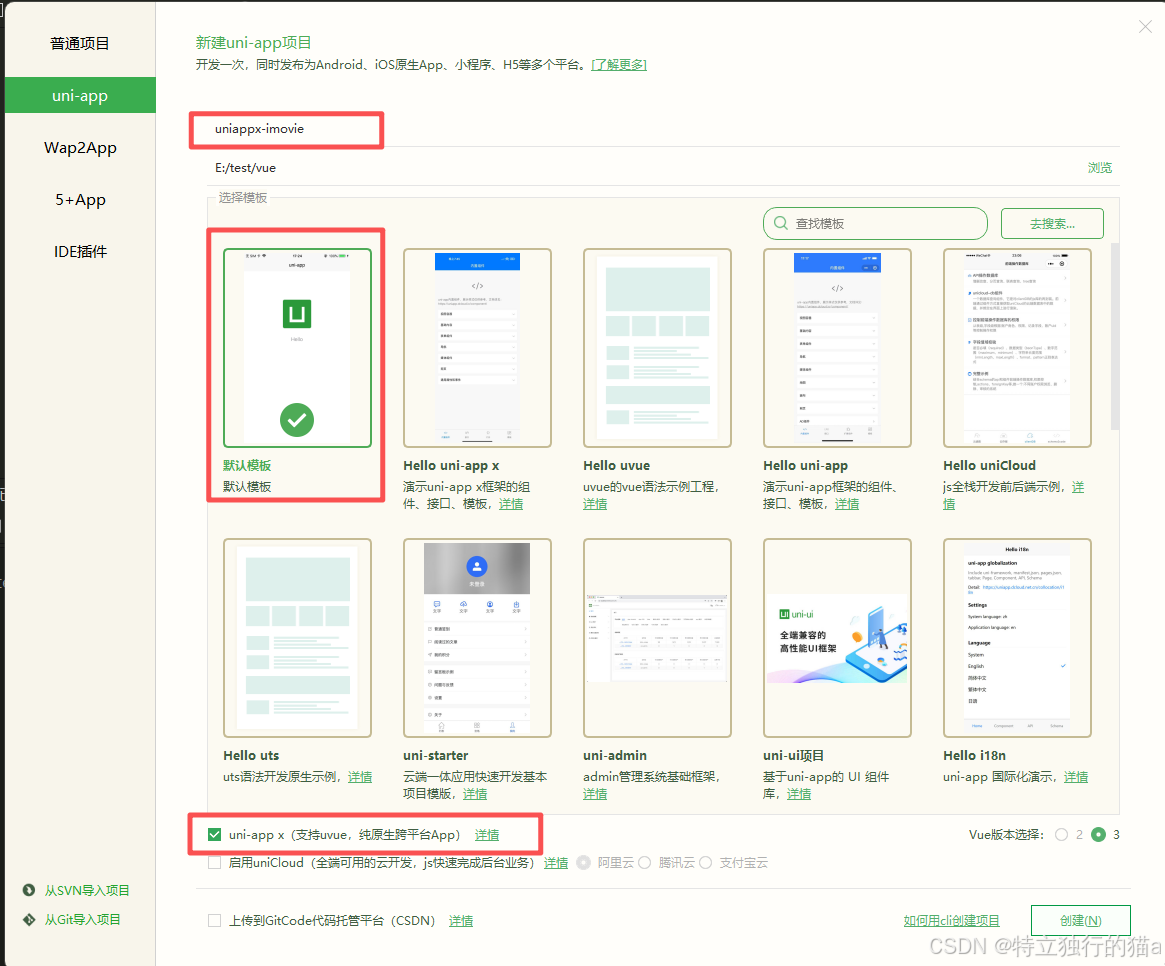Open 从Git导入项目 link
Image resolution: width=1165 pixels, height=966 pixels.
tap(82, 919)
